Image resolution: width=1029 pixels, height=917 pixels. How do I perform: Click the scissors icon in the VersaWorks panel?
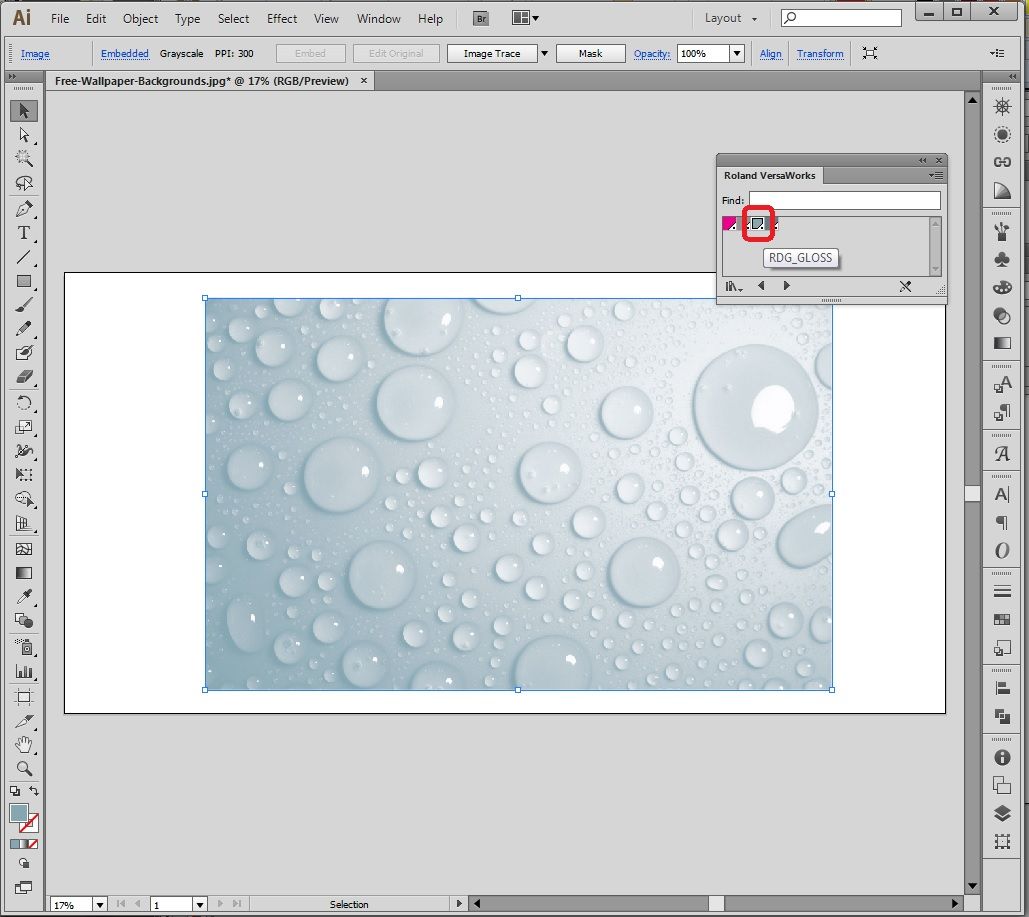906,286
